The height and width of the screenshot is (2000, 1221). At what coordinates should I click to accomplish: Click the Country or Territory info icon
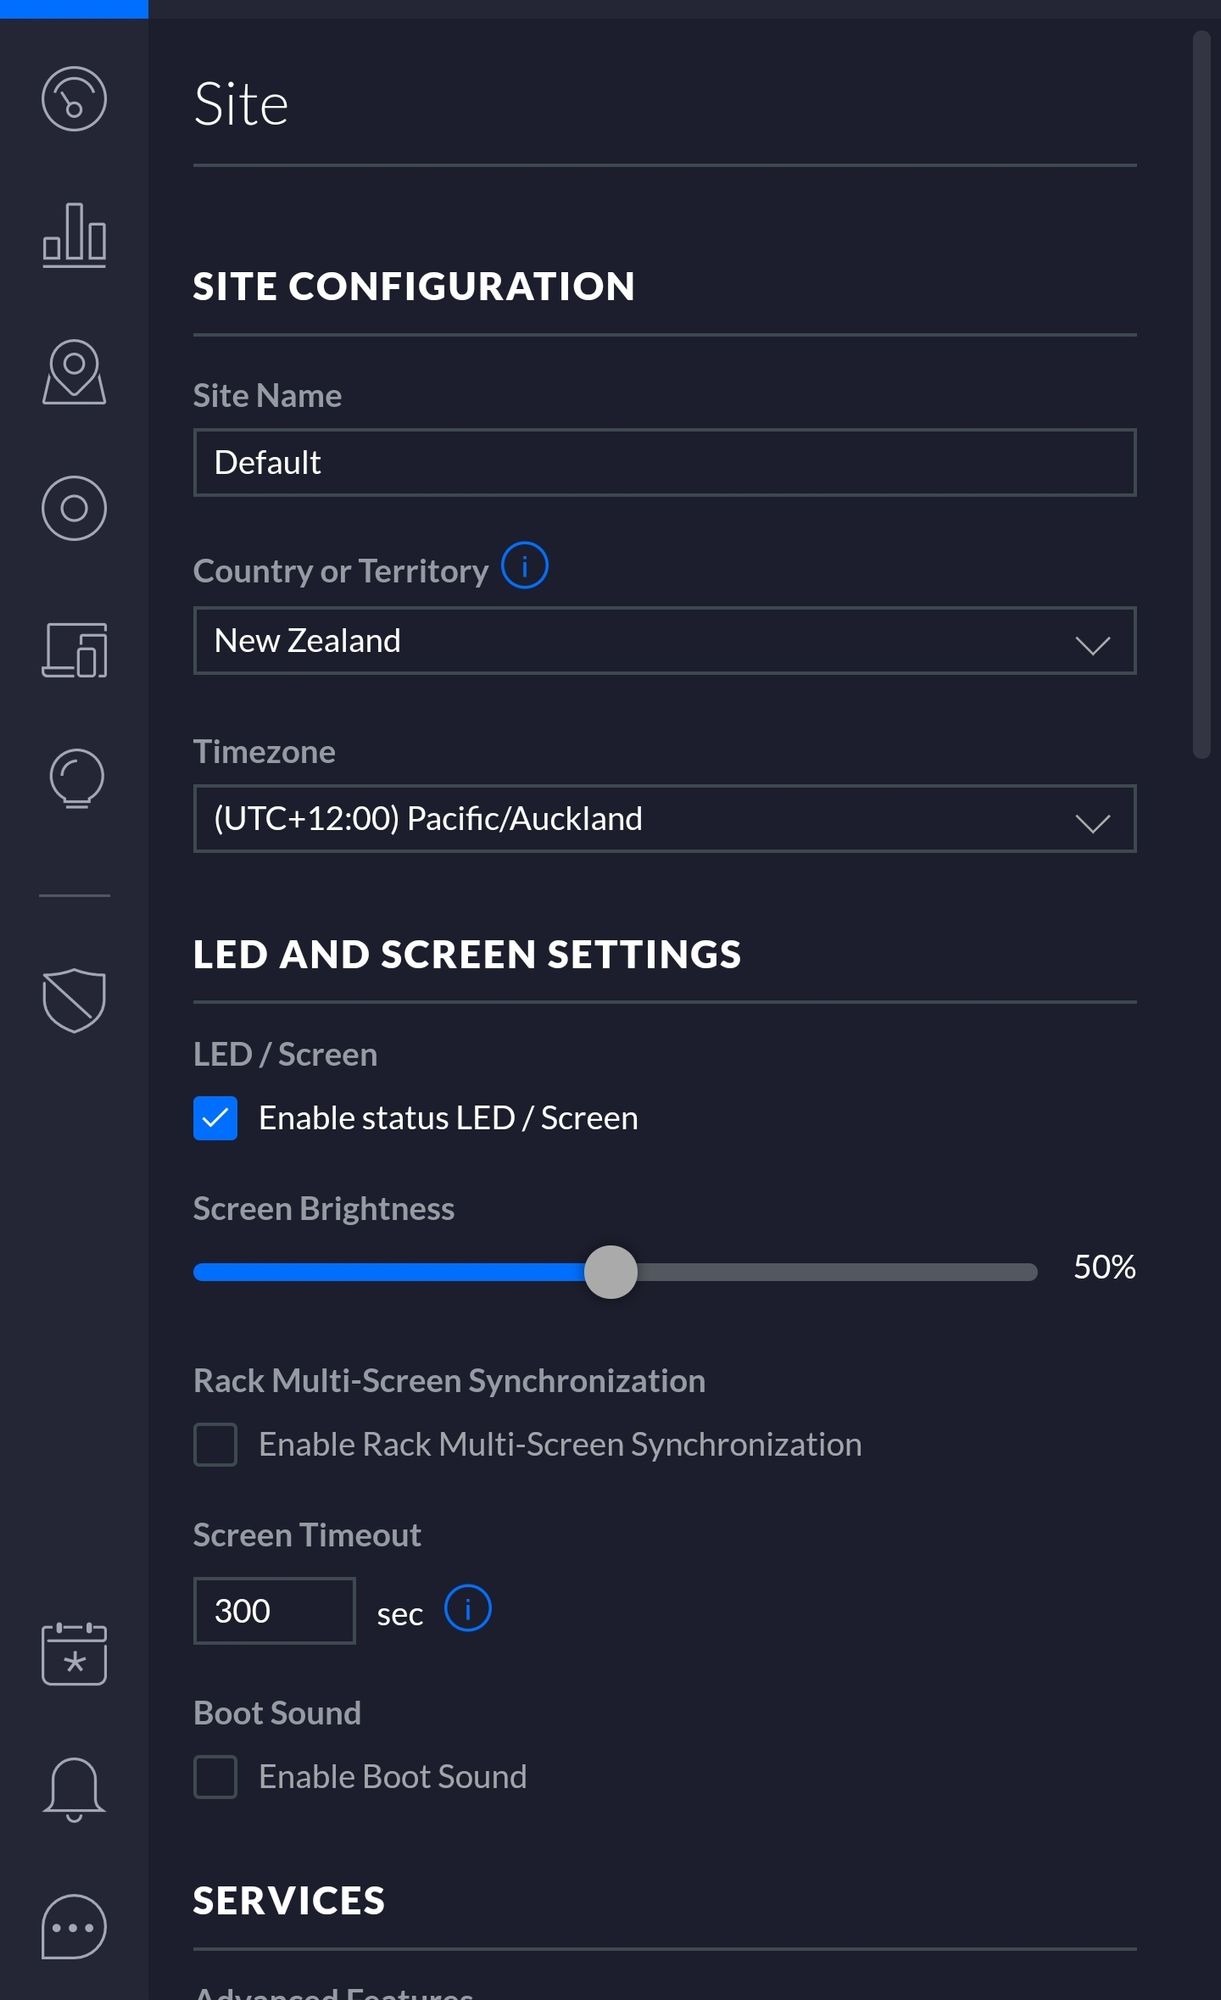pyautogui.click(x=524, y=566)
